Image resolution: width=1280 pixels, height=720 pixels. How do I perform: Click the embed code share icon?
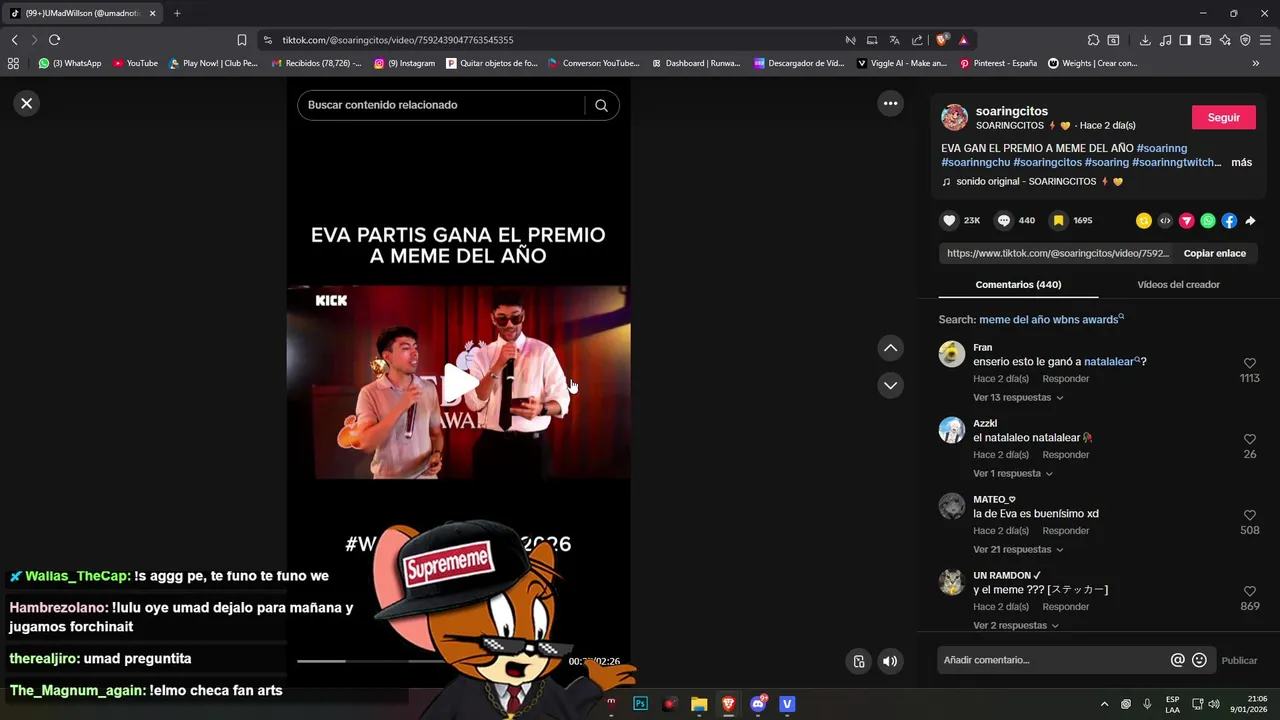coord(1165,221)
